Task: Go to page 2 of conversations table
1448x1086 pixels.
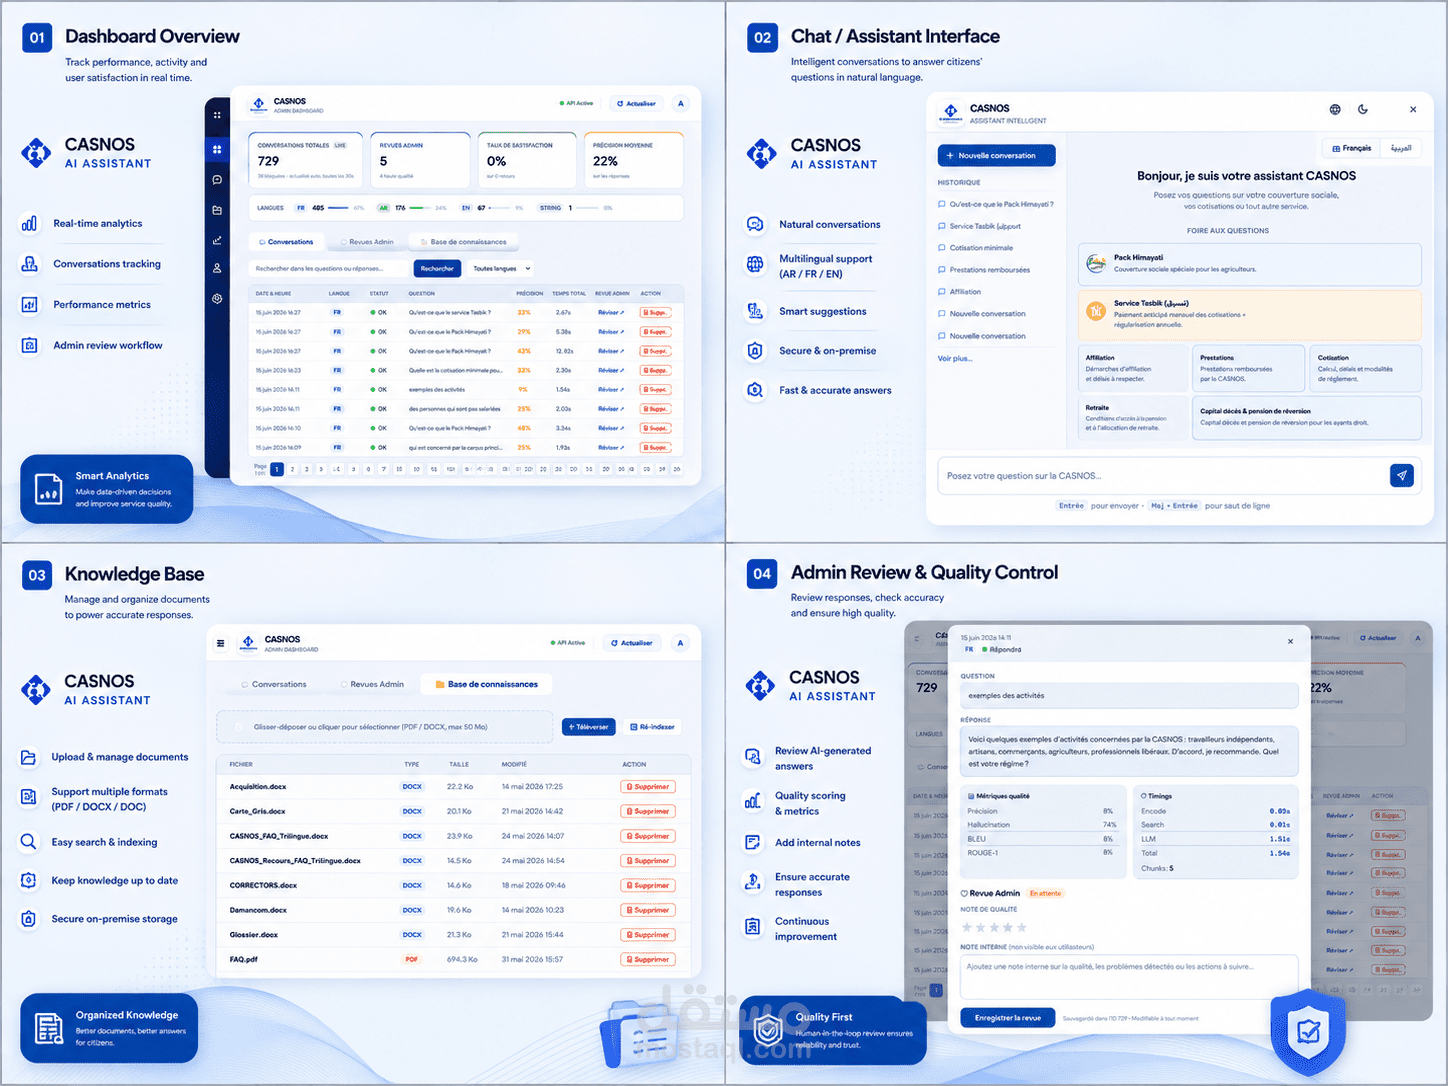Action: tap(292, 469)
